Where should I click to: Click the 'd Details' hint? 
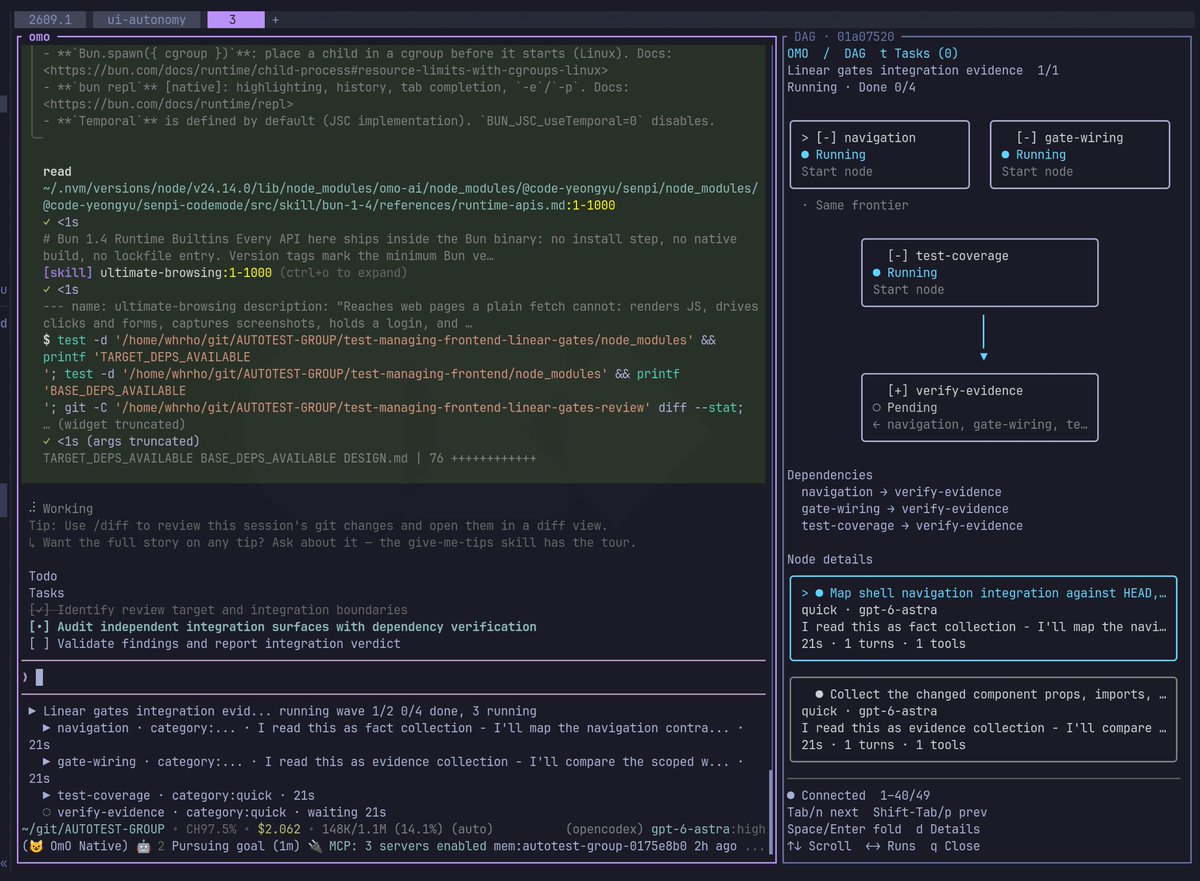[948, 829]
